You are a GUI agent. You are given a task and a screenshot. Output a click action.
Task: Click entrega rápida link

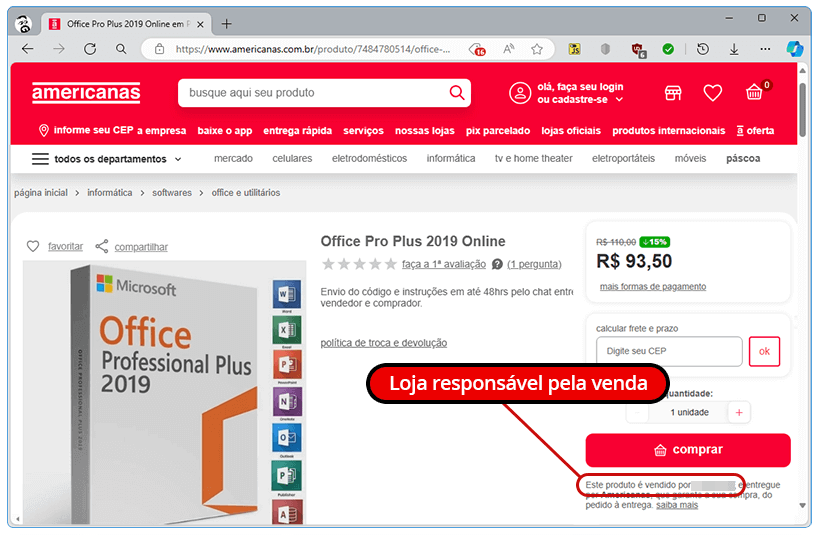(298, 131)
